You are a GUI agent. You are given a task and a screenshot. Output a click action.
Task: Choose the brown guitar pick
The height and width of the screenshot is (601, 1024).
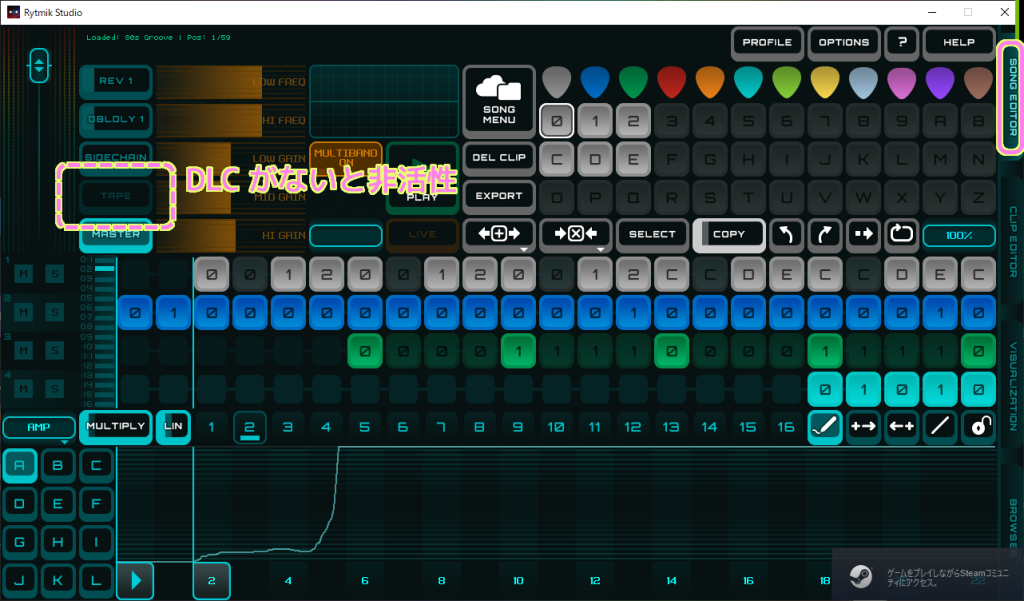point(978,82)
